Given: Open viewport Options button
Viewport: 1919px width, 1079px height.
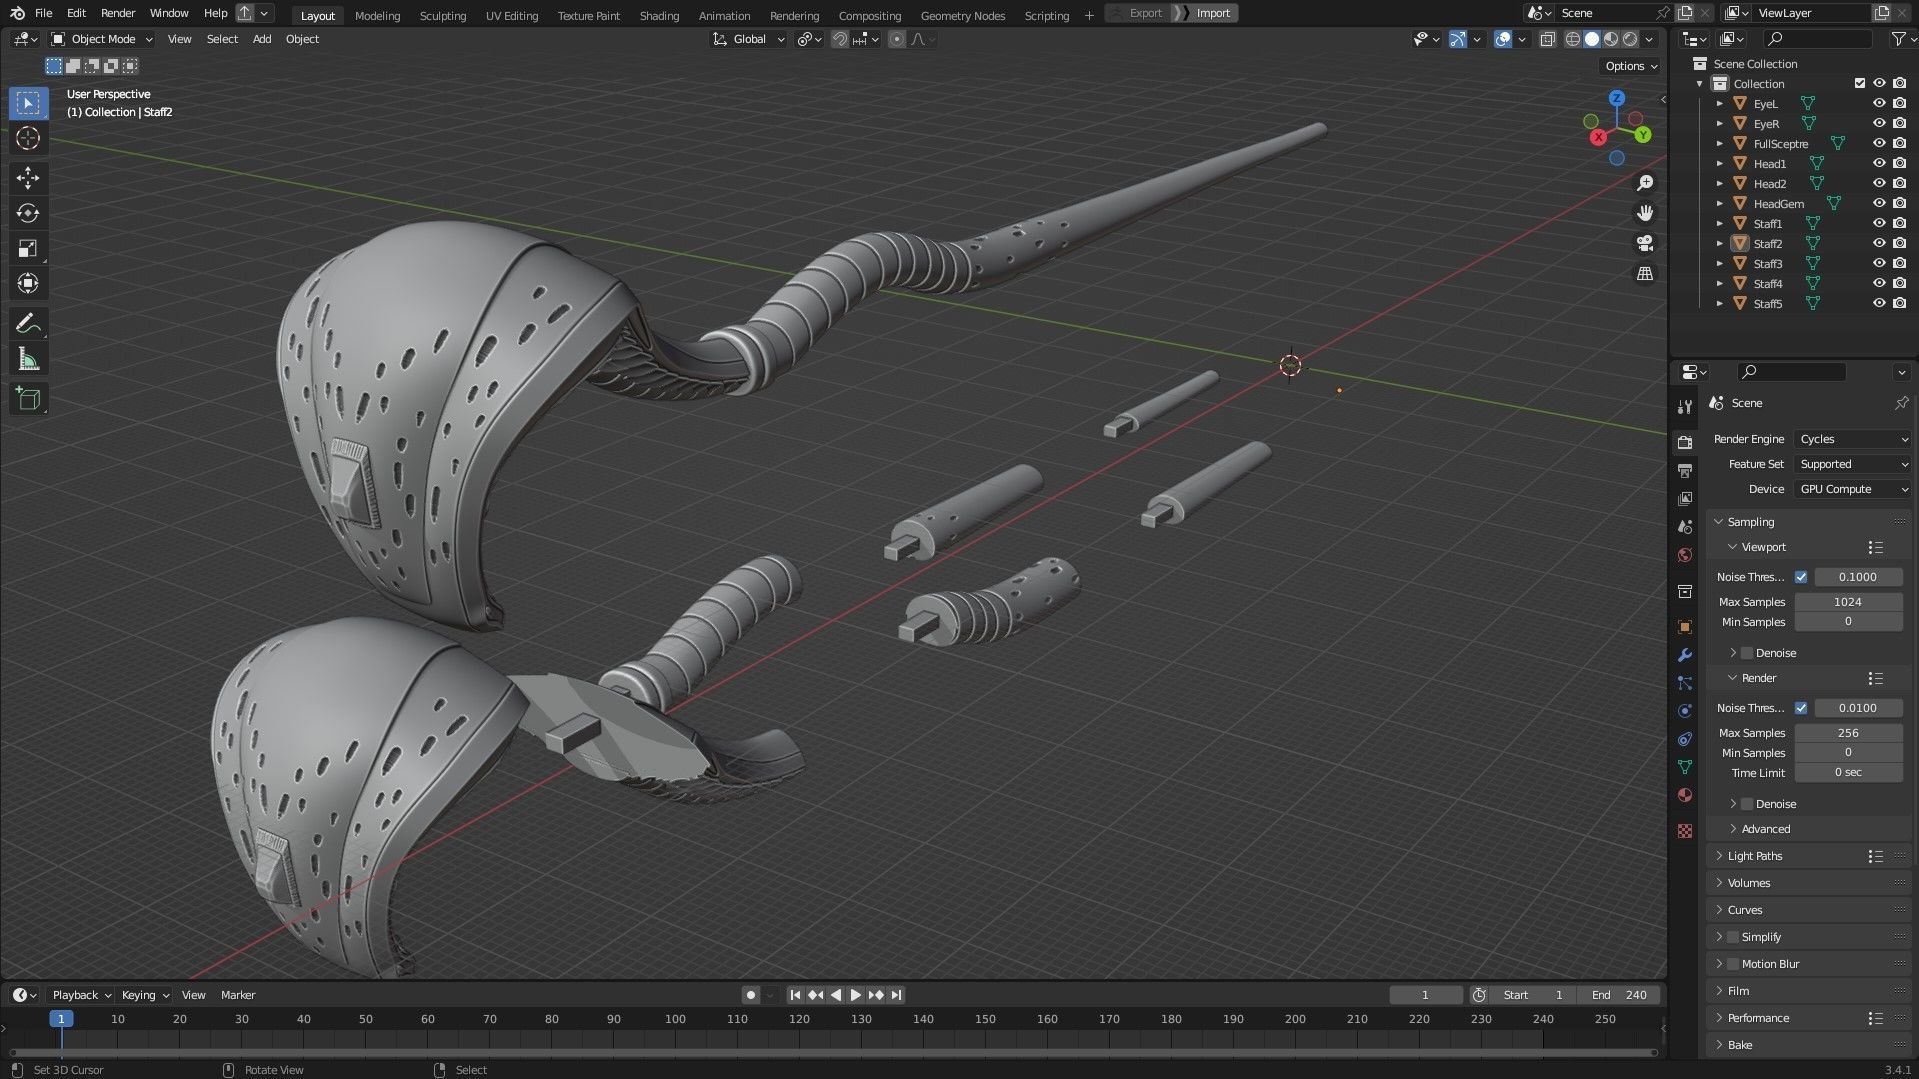Looking at the screenshot, I should pyautogui.click(x=1631, y=66).
